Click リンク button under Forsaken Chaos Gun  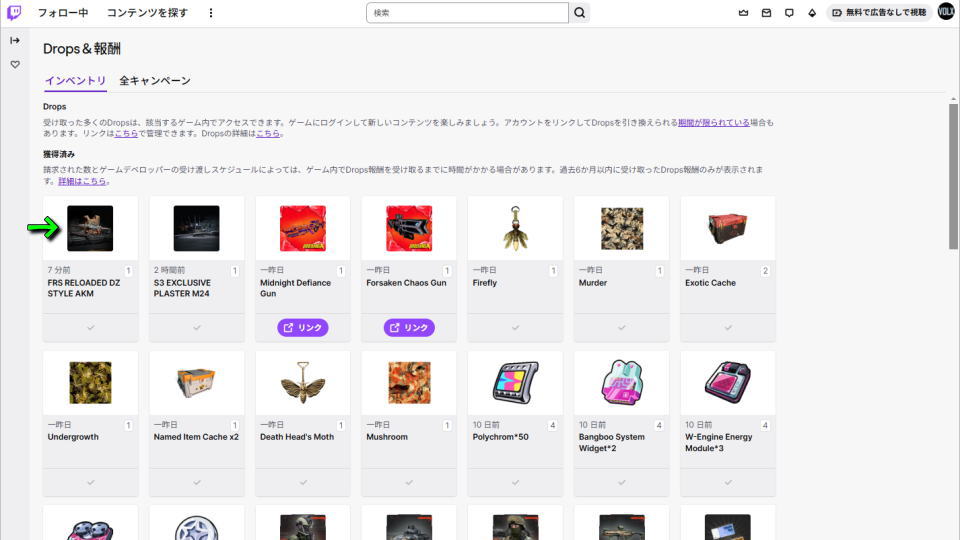point(409,328)
